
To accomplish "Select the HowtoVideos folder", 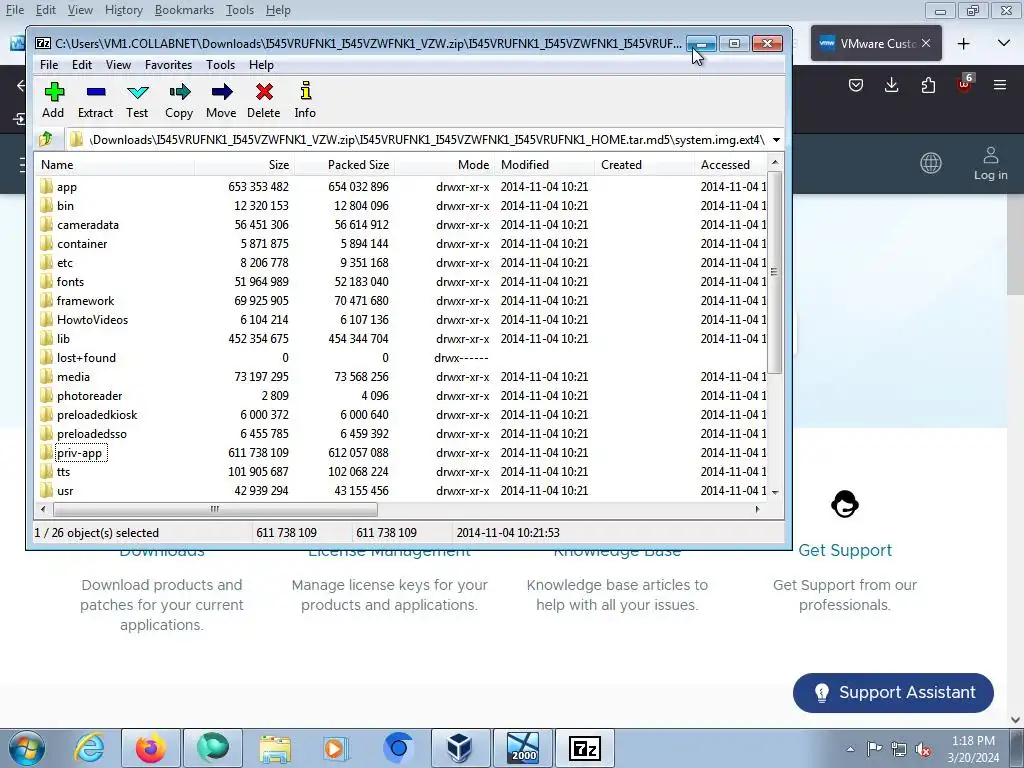I will click(x=92, y=319).
